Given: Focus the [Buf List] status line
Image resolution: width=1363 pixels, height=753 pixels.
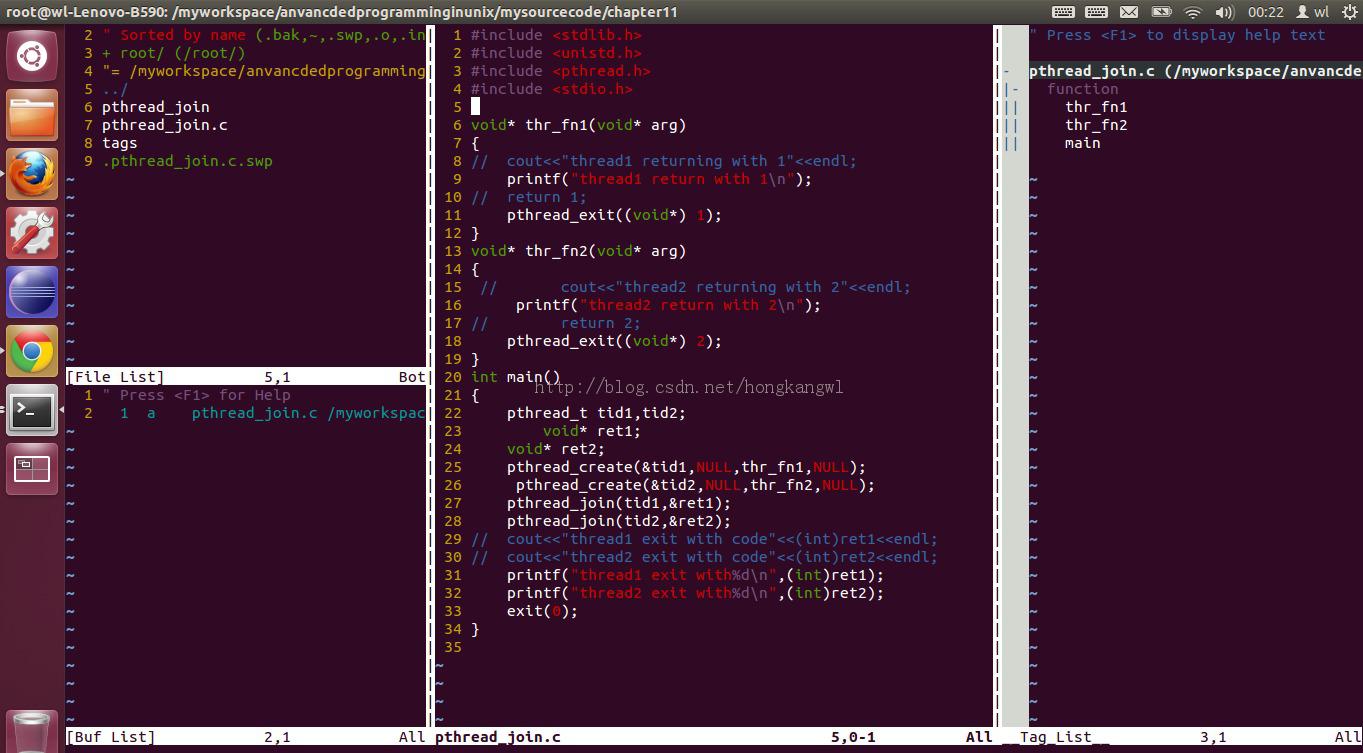Looking at the screenshot, I should (247, 737).
